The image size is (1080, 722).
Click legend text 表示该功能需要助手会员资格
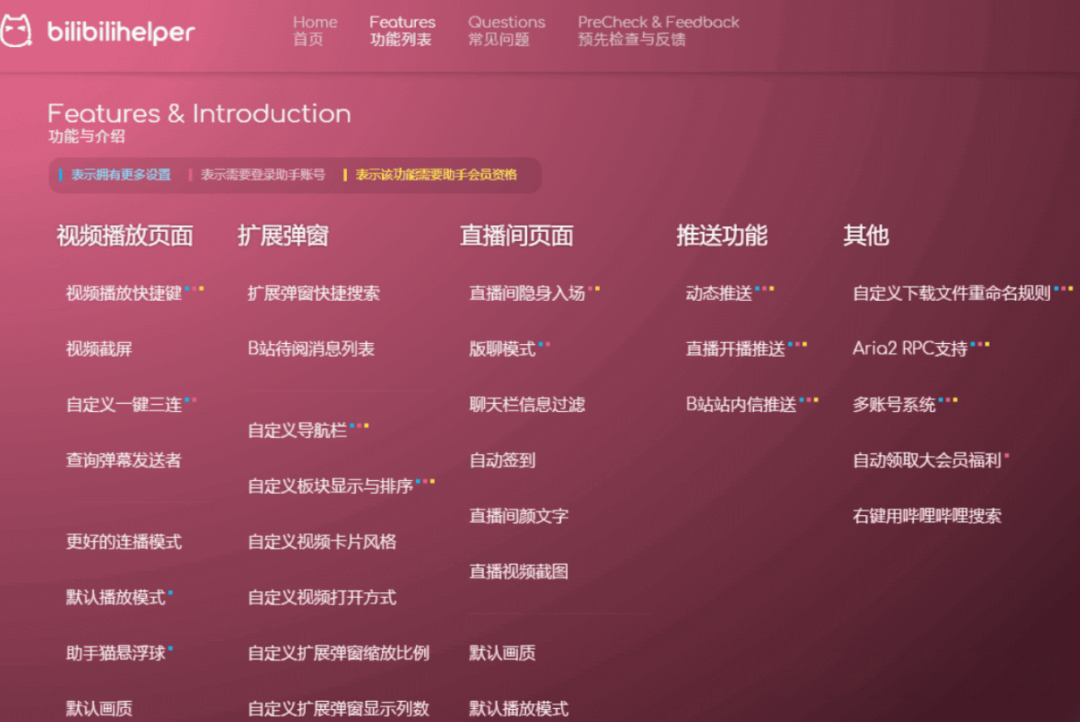436,175
